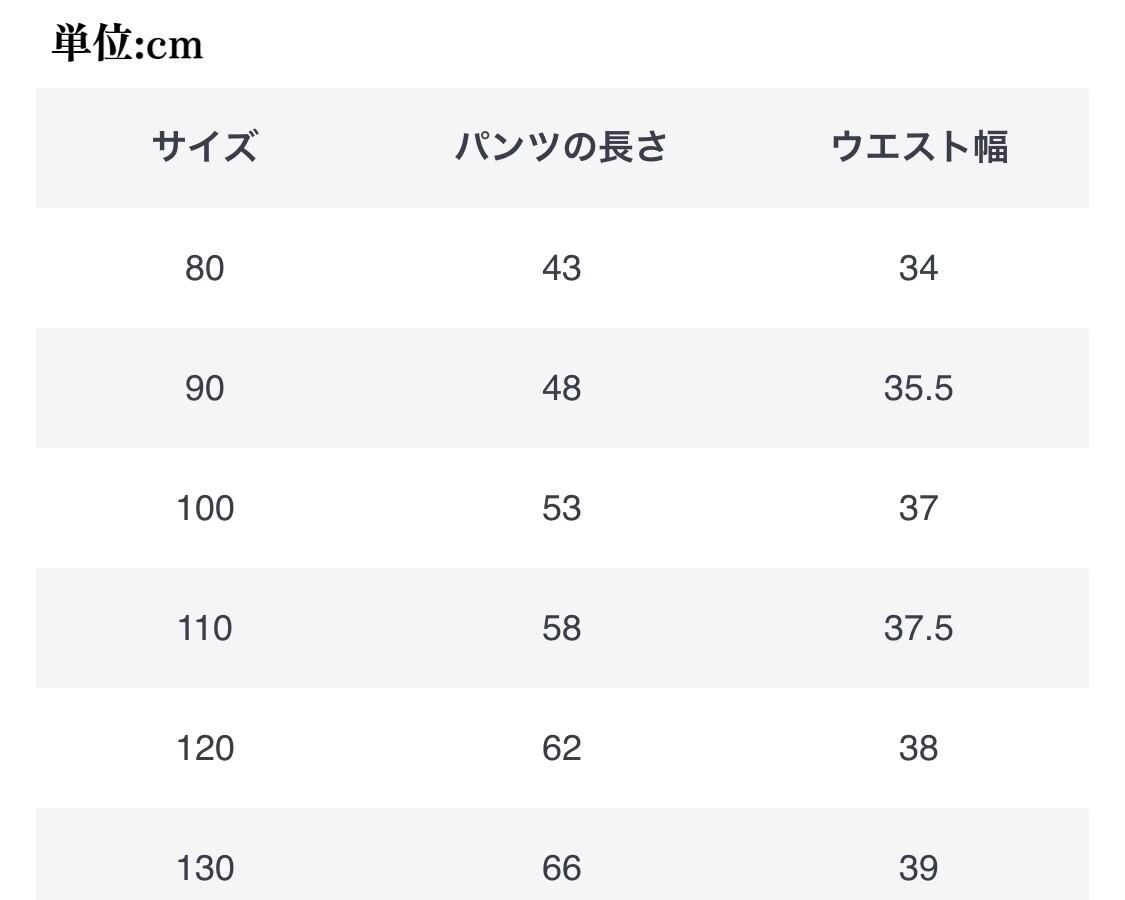Click waist width value 34
The height and width of the screenshot is (900, 1125).
pos(918,268)
